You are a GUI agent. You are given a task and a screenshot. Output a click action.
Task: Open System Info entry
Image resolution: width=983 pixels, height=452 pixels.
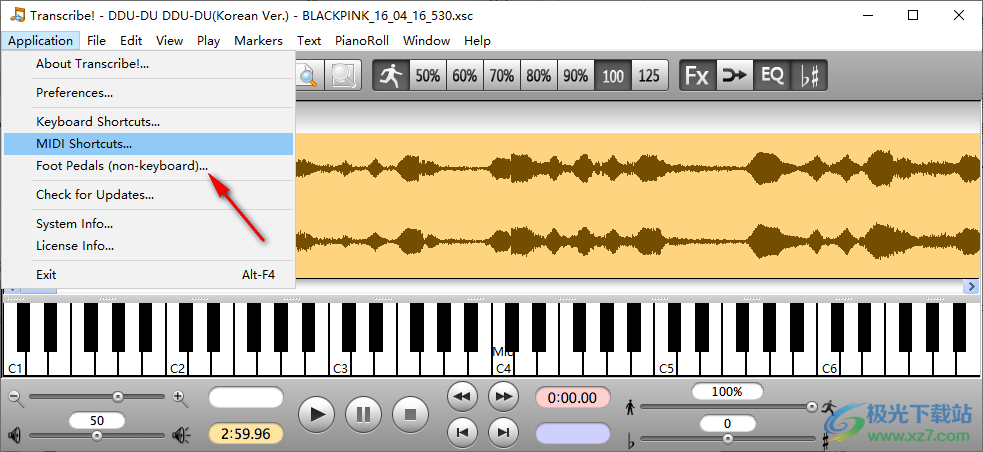tap(149, 224)
